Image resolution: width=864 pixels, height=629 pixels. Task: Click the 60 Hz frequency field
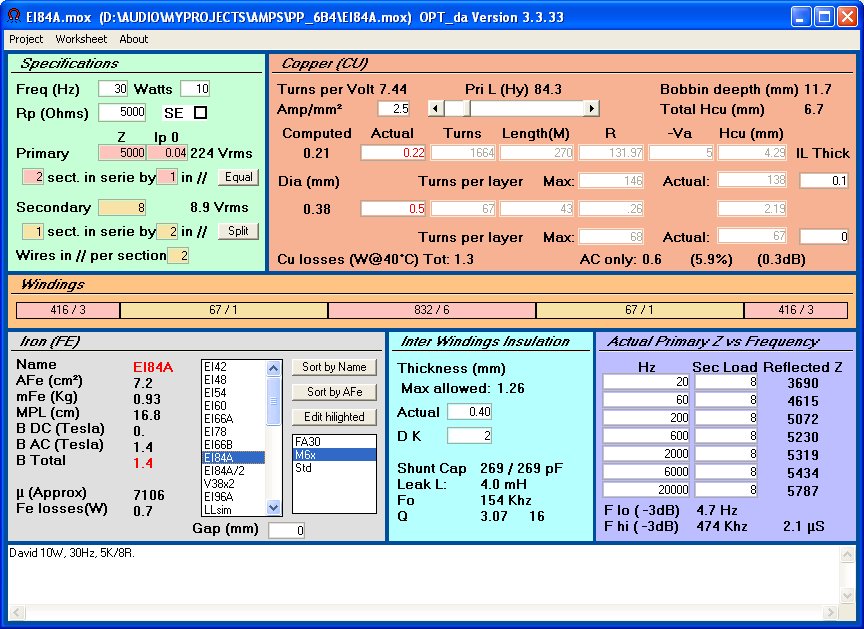pos(646,399)
